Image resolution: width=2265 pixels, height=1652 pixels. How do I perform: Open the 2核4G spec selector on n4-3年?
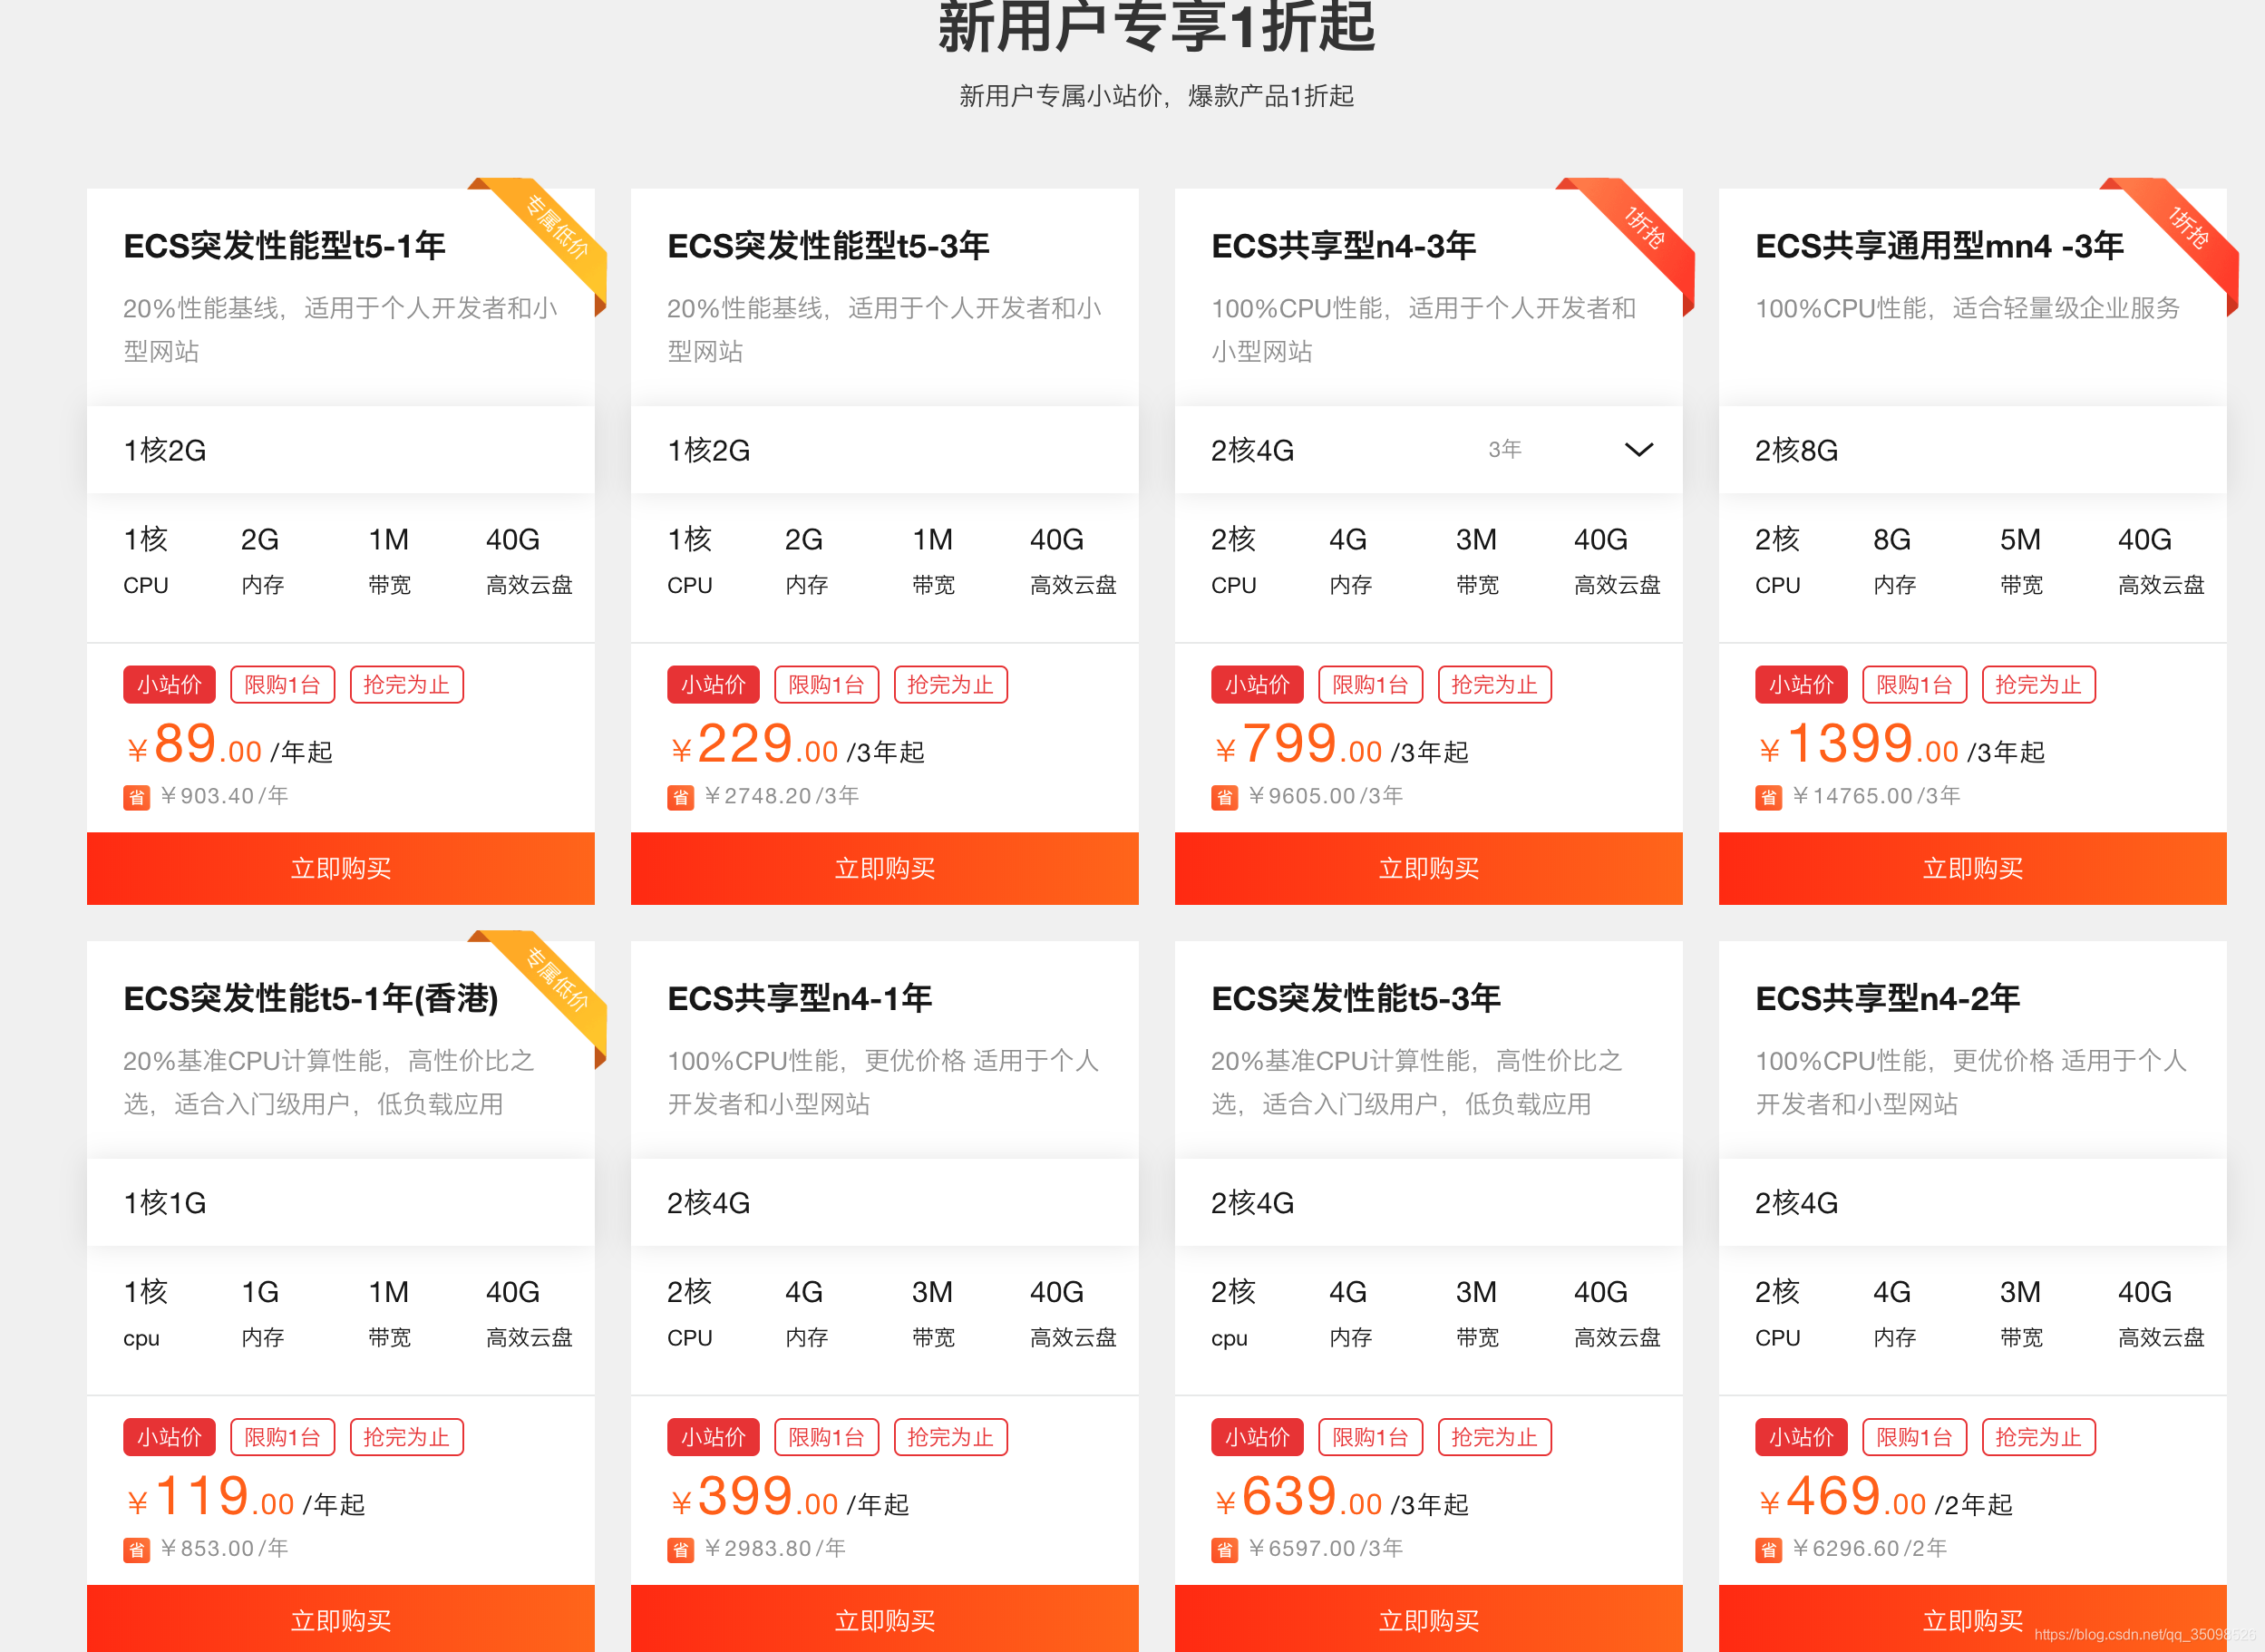pos(1252,450)
